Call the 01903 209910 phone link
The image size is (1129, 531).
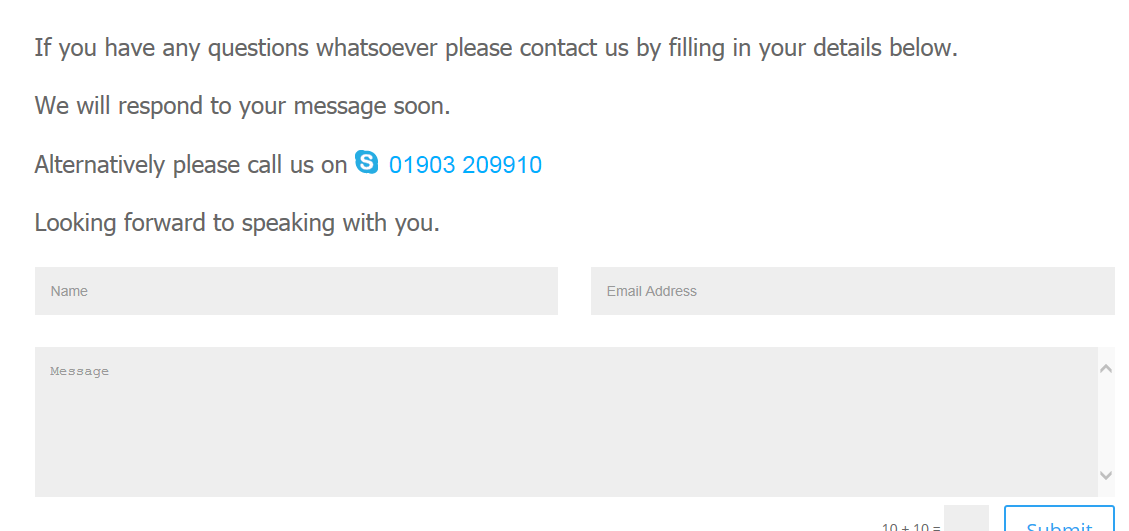tap(465, 165)
